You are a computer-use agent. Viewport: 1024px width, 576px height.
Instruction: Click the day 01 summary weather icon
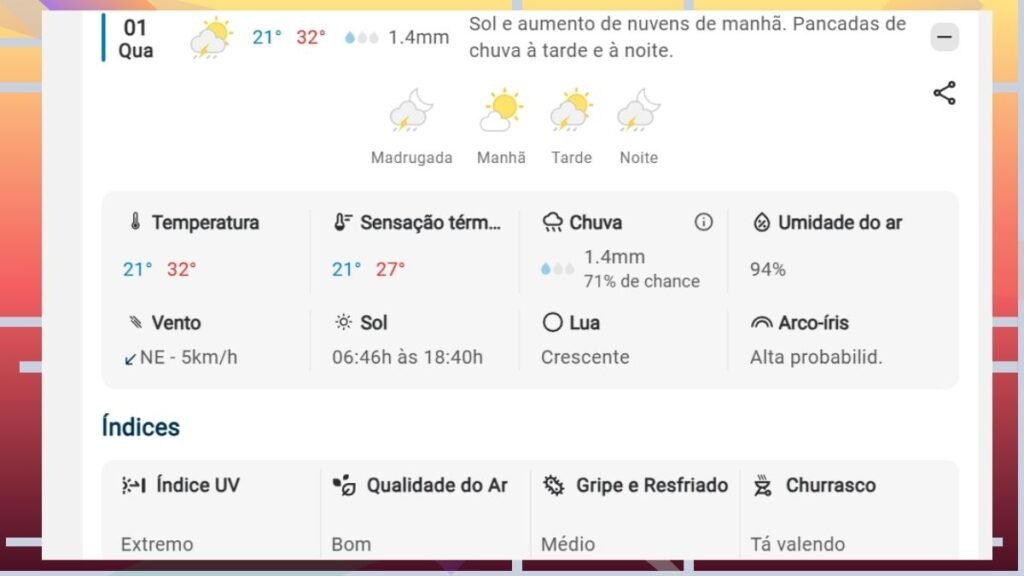point(212,38)
